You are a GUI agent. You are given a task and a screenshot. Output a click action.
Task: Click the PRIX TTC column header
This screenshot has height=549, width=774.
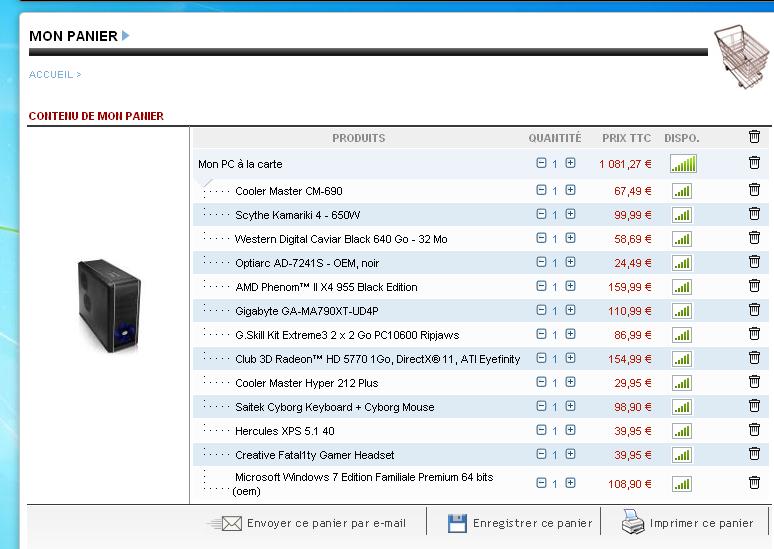pos(626,138)
